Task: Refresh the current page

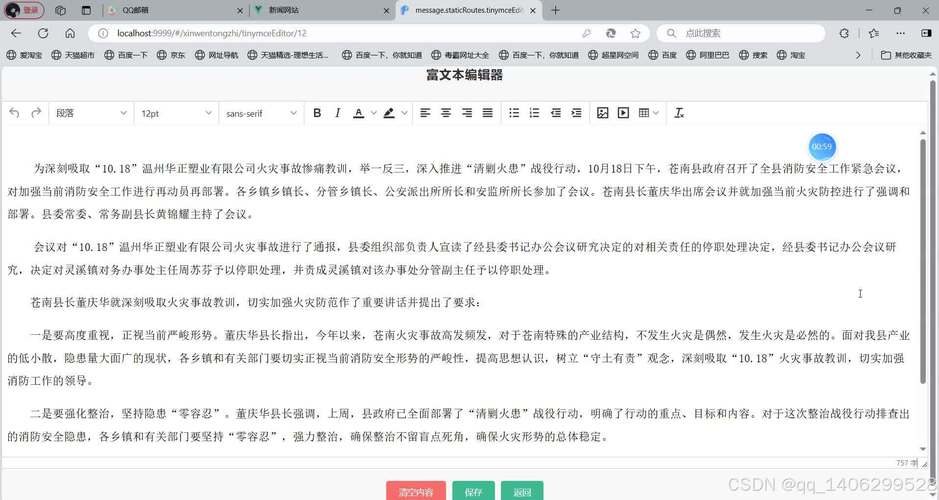Action: click(x=43, y=34)
